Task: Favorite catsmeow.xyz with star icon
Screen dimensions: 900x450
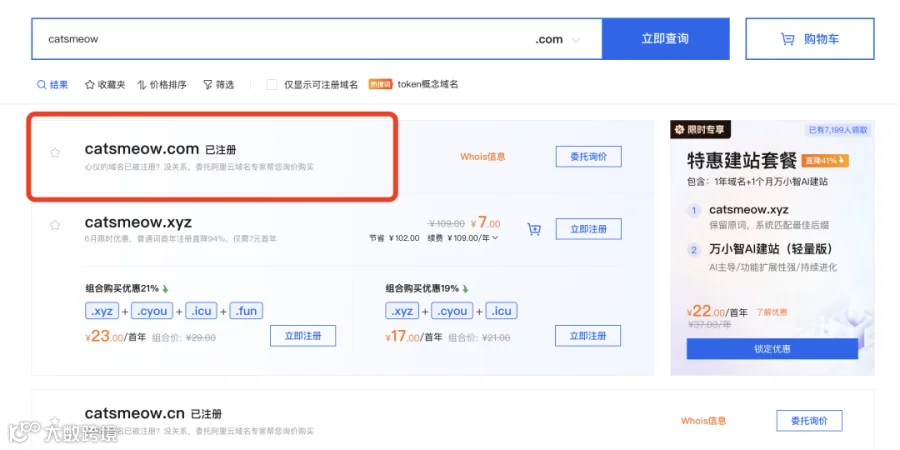Action: [x=55, y=225]
